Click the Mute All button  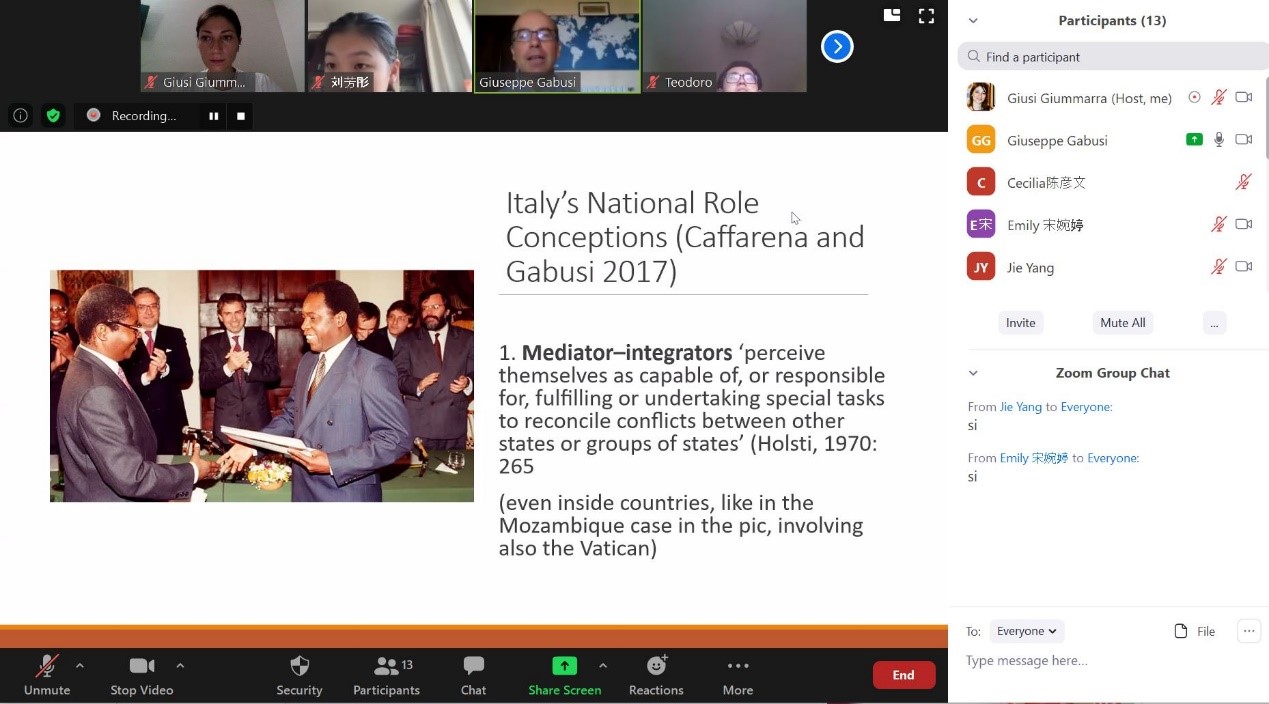[1122, 323]
